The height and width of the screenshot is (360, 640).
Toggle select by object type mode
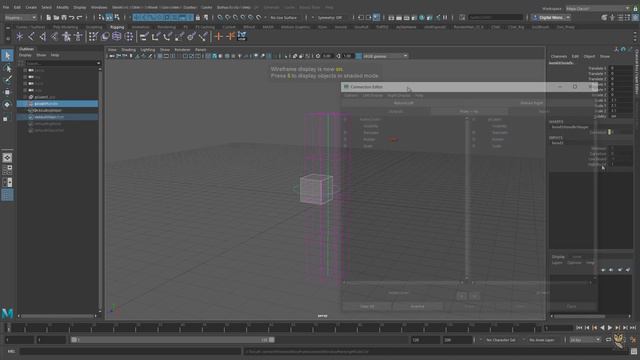coord(109,18)
